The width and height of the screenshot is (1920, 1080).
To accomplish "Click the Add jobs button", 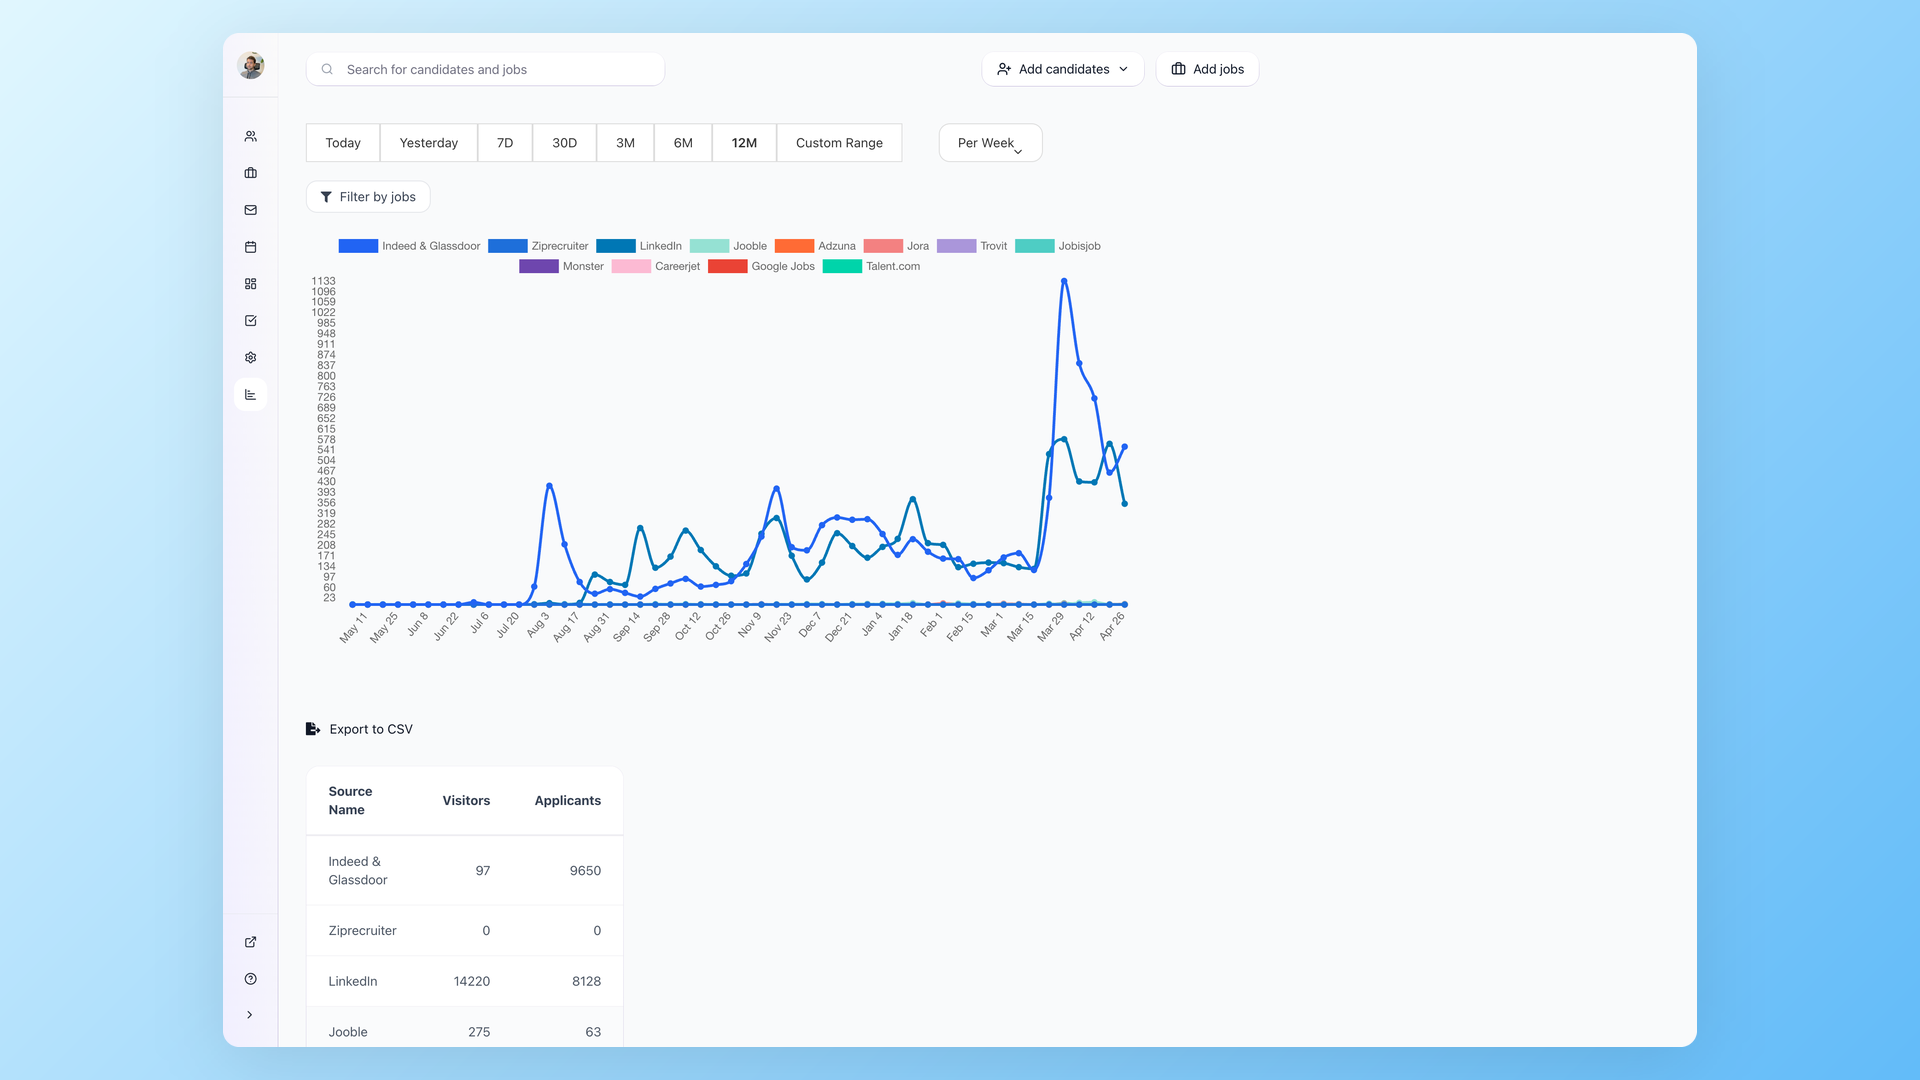I will pyautogui.click(x=1207, y=69).
